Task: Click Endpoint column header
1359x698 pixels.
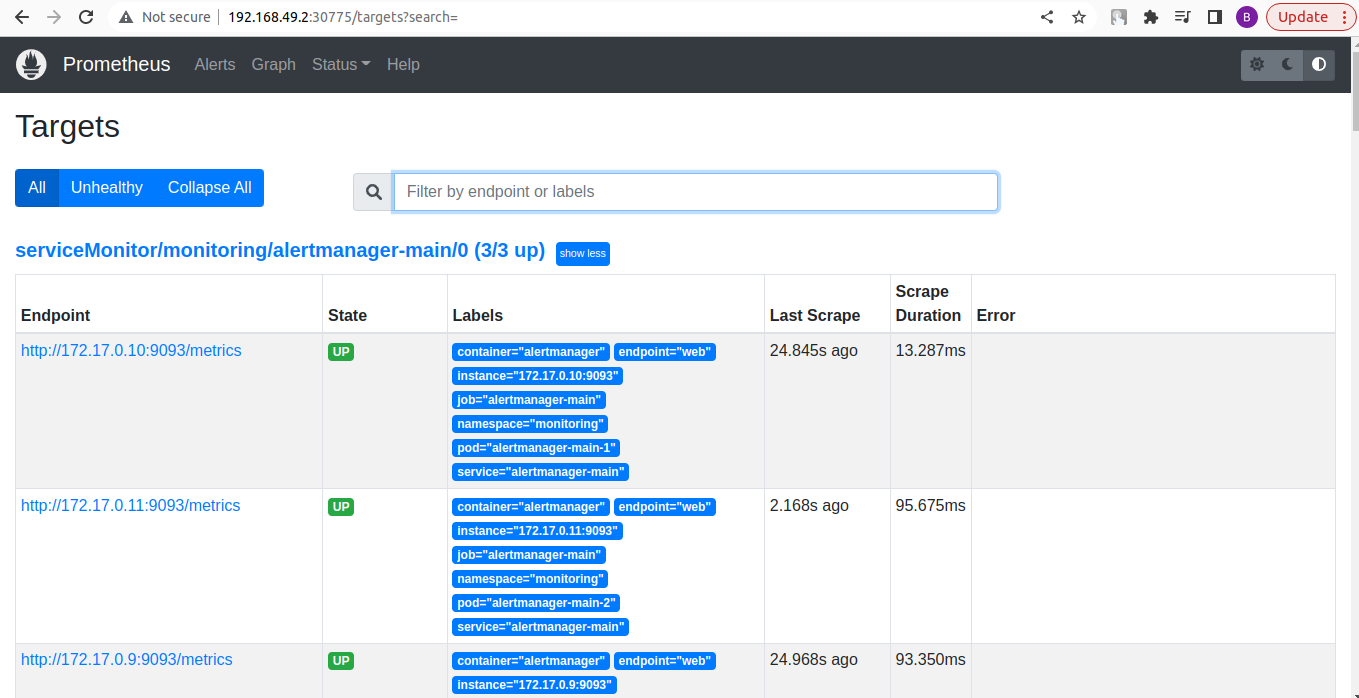Action: tap(56, 316)
